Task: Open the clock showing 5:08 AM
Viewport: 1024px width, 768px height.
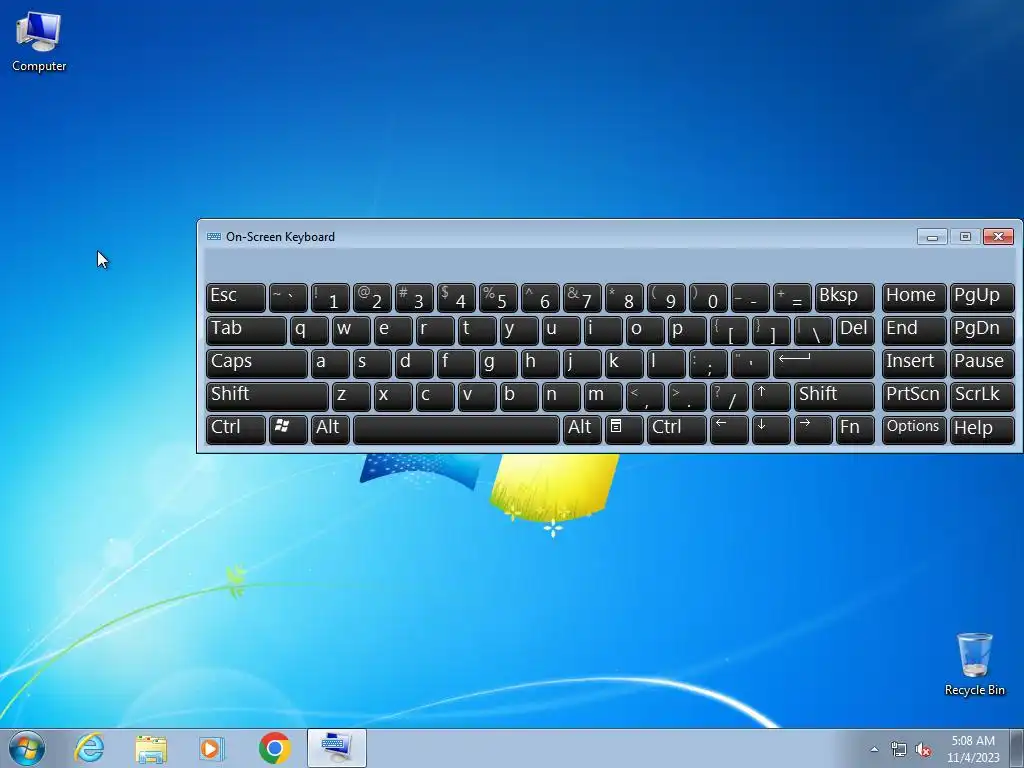Action: coord(973,749)
